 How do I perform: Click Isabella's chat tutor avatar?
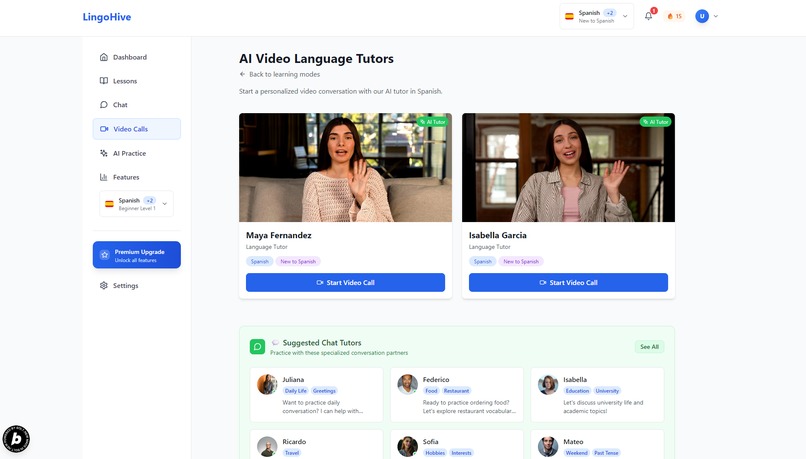tap(548, 384)
